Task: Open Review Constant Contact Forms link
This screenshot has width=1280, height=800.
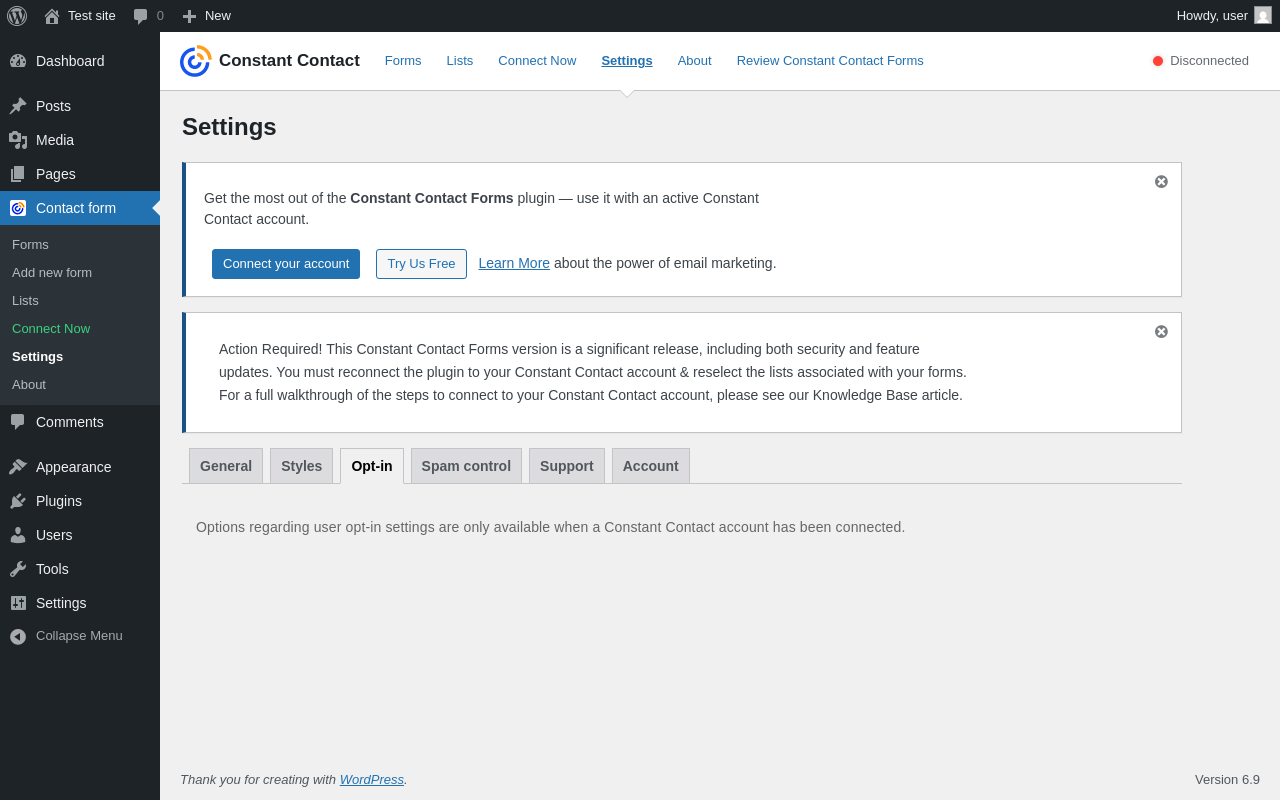Action: click(830, 61)
